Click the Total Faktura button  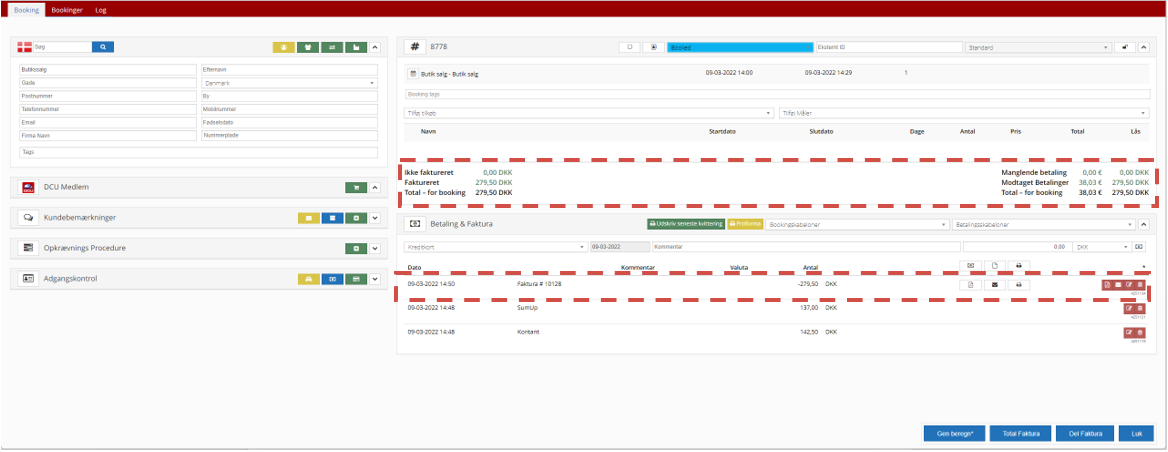pyautogui.click(x=1022, y=433)
